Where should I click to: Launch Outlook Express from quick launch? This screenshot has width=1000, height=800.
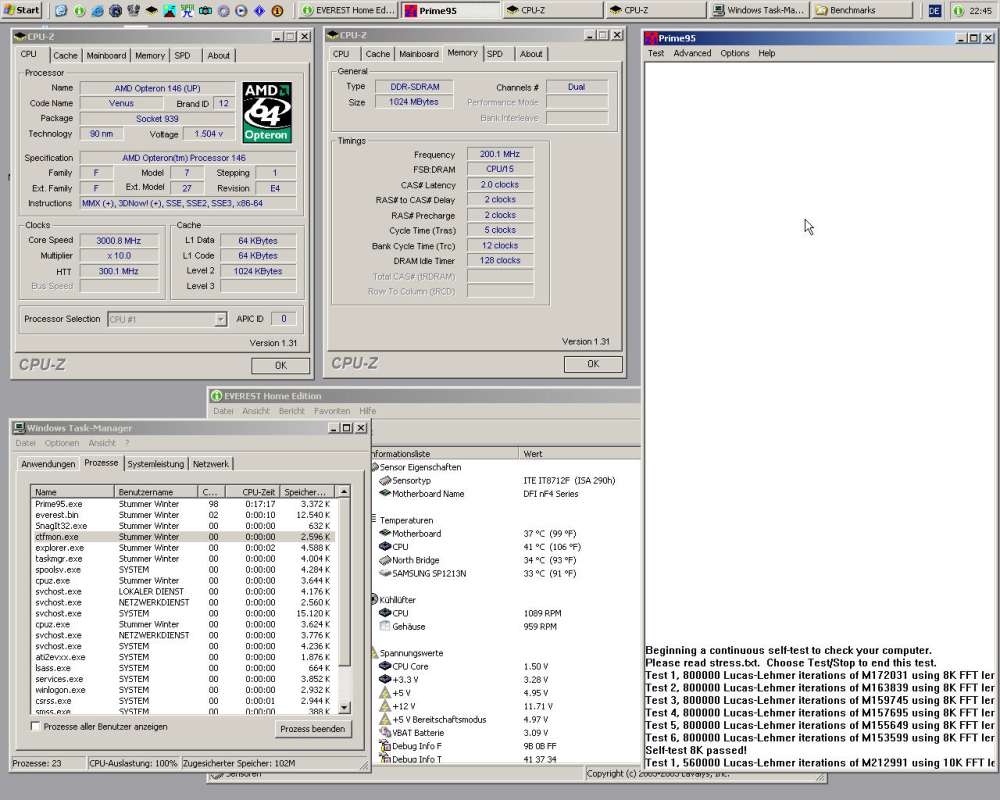click(61, 10)
